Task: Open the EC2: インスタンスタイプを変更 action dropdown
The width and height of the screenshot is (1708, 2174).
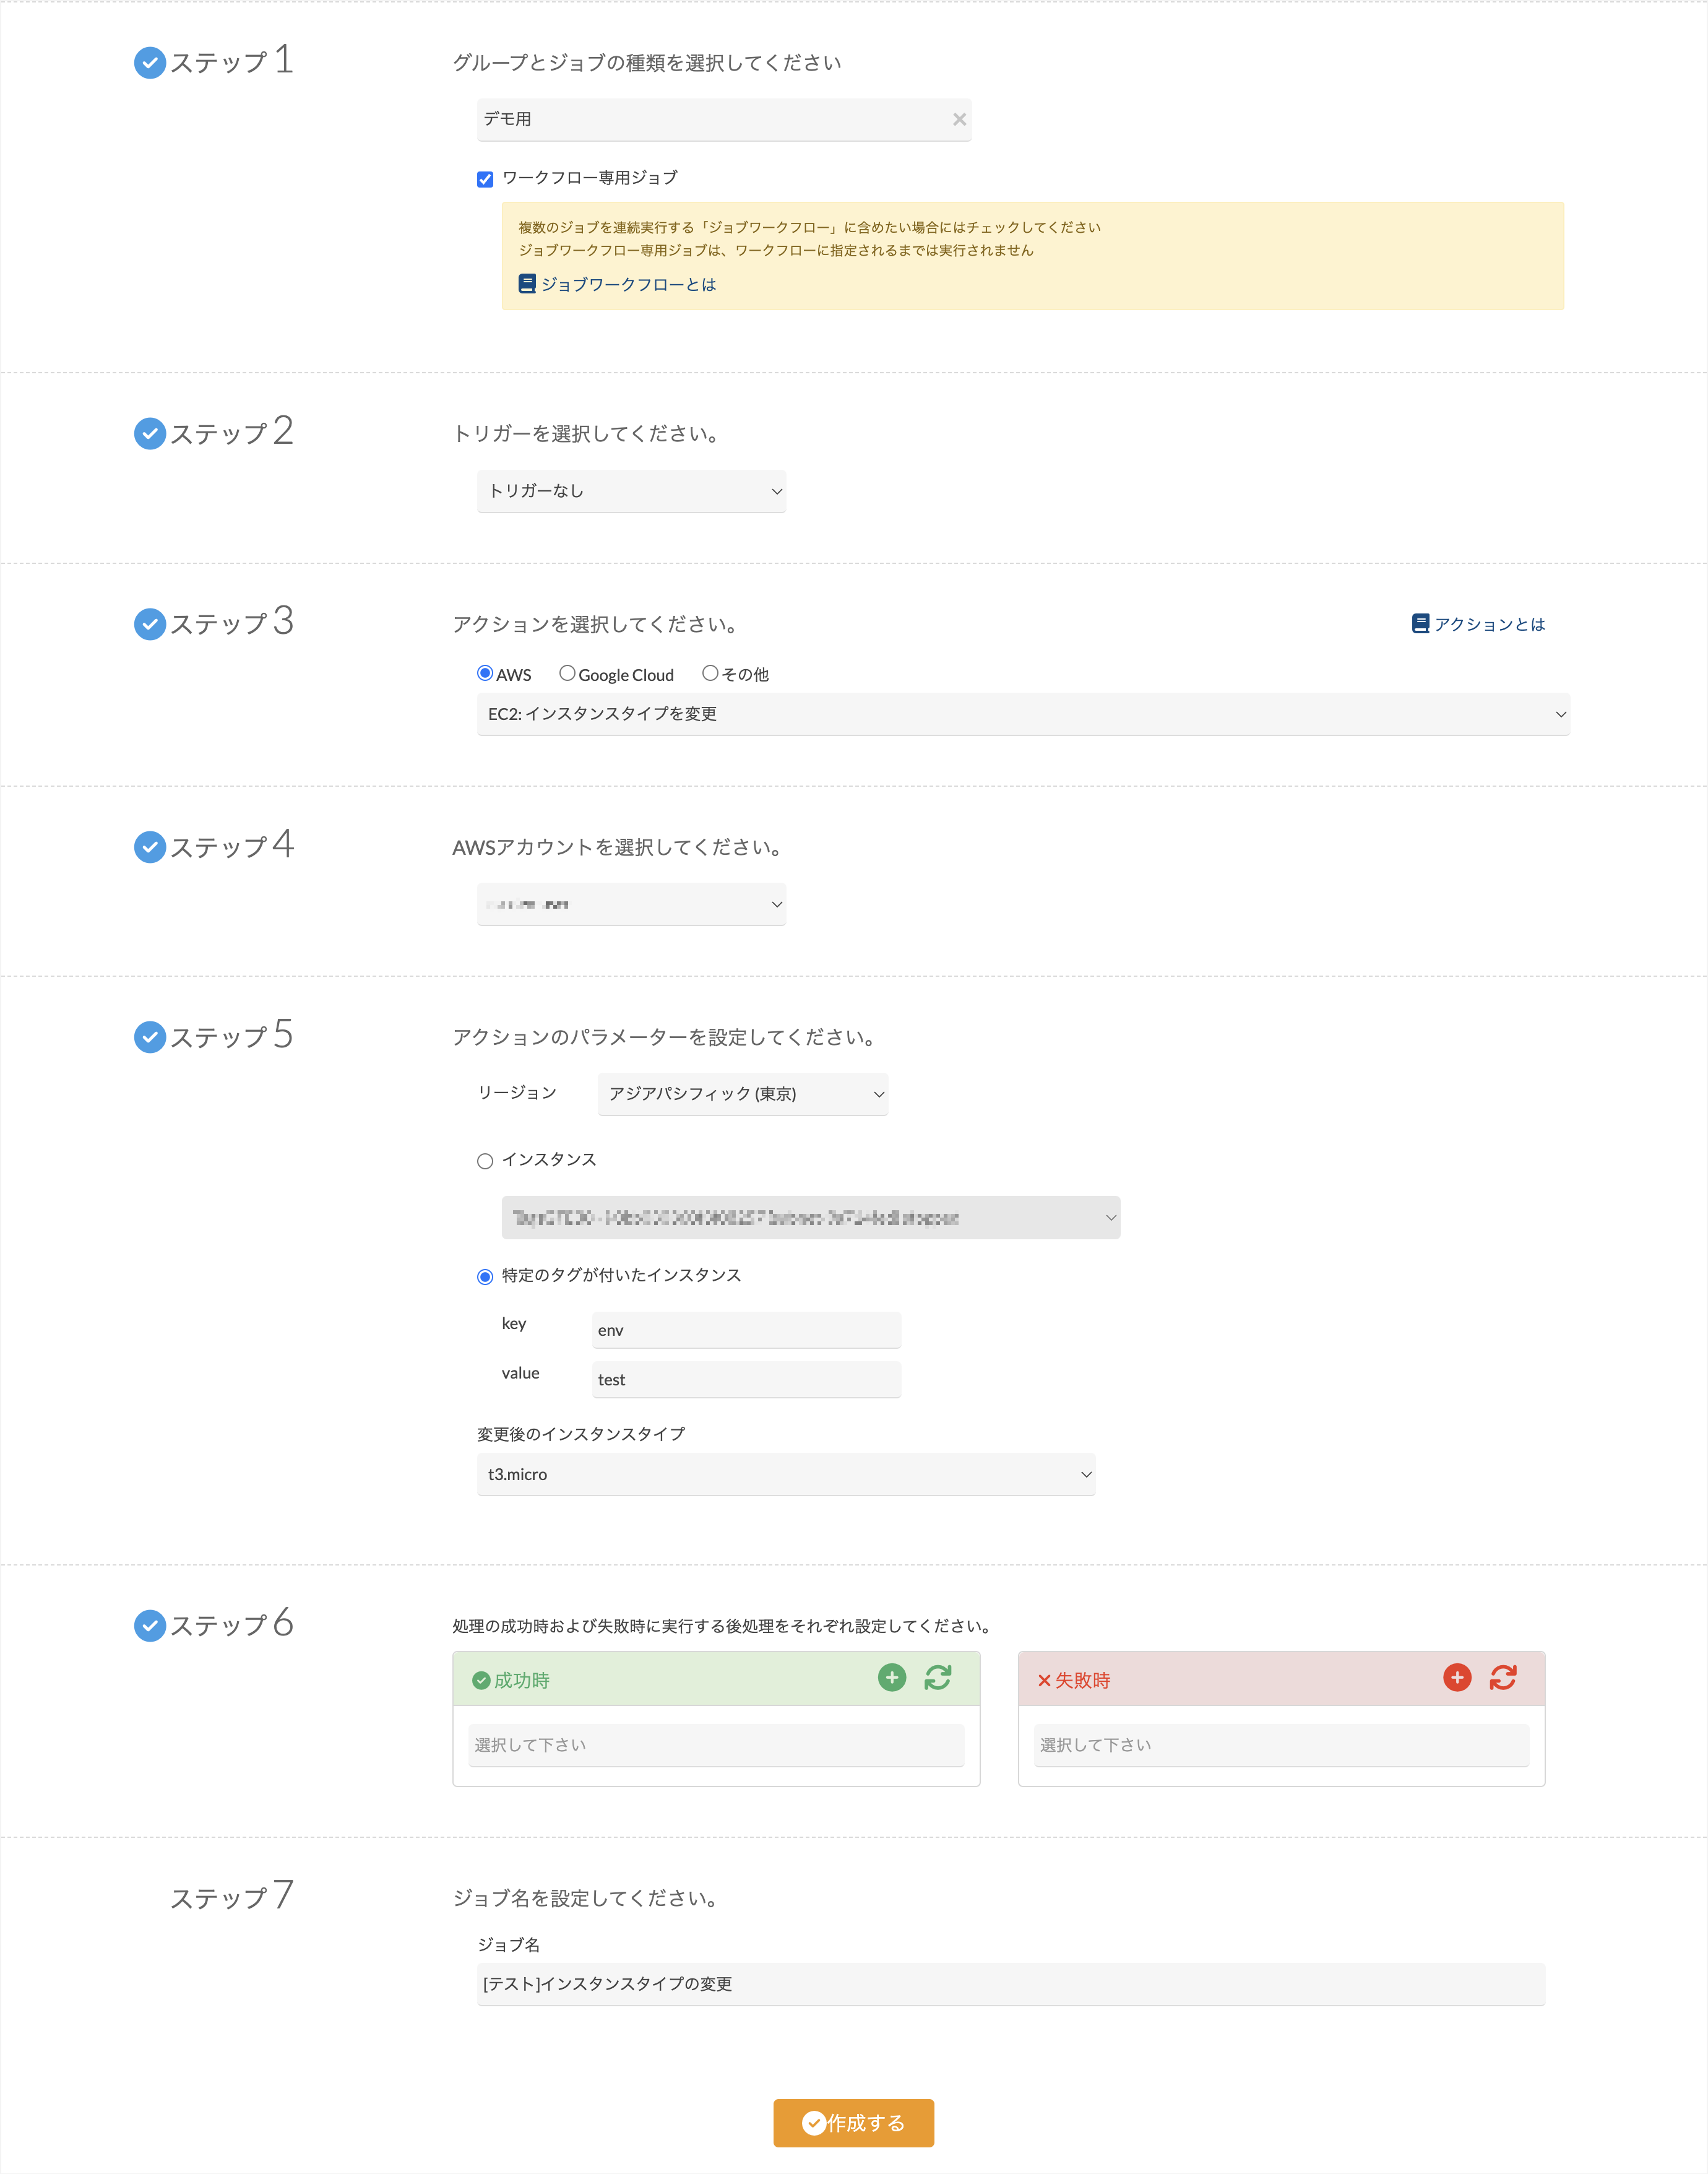Action: tap(1023, 714)
